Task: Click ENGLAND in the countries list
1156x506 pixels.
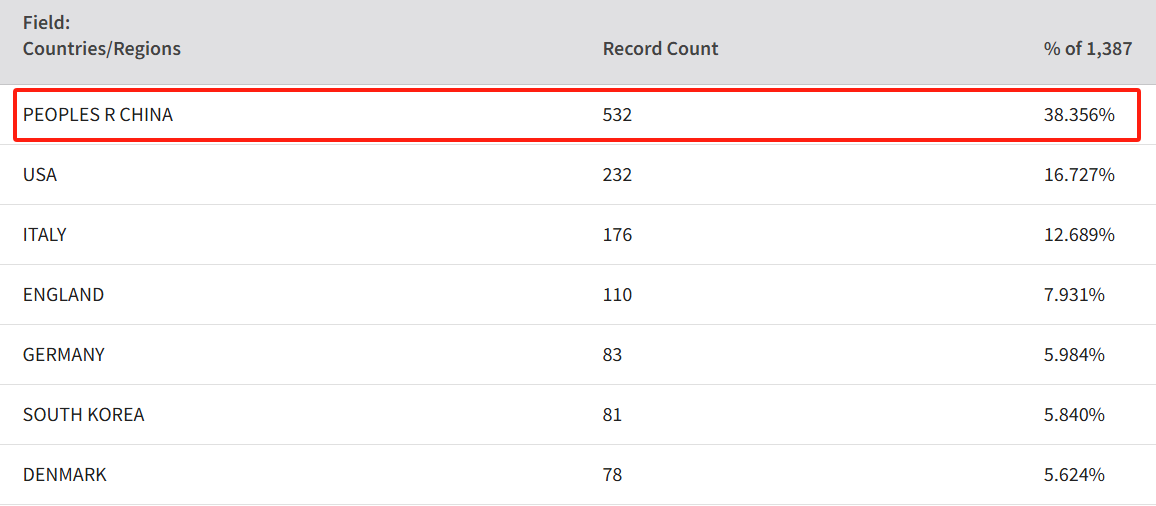Action: (x=63, y=295)
